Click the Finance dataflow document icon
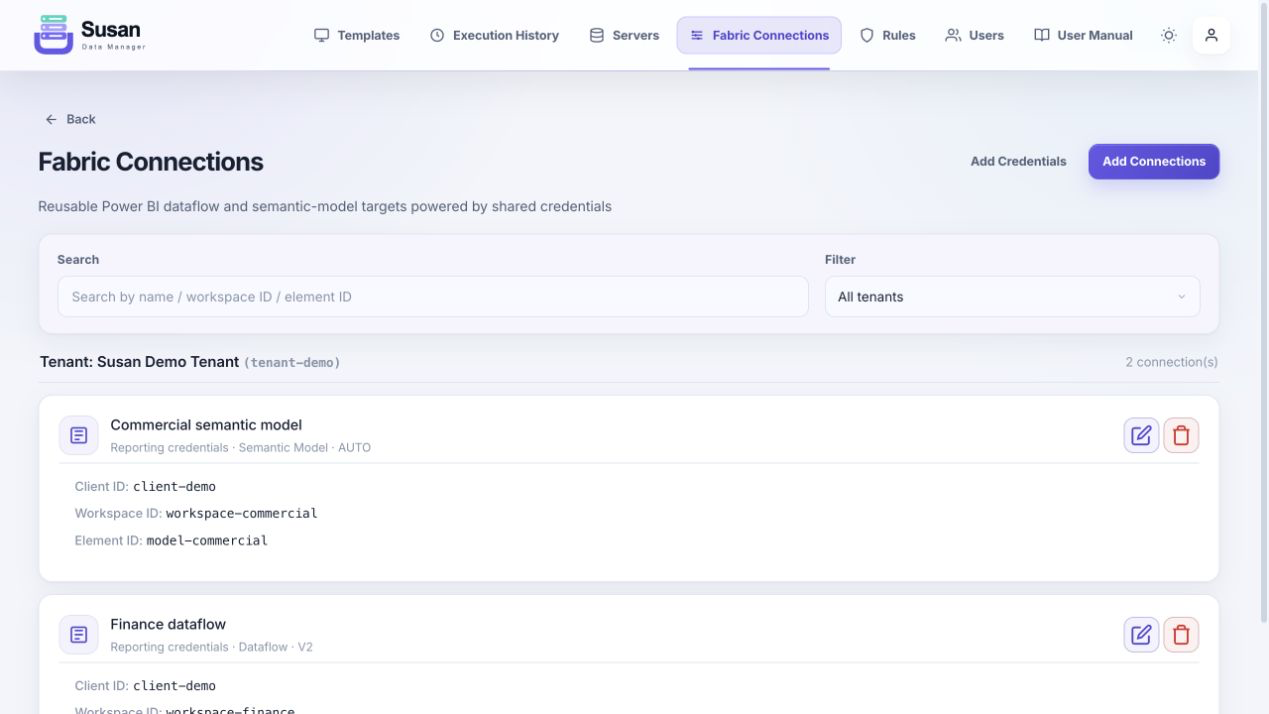This screenshot has width=1269, height=714. pos(79,634)
